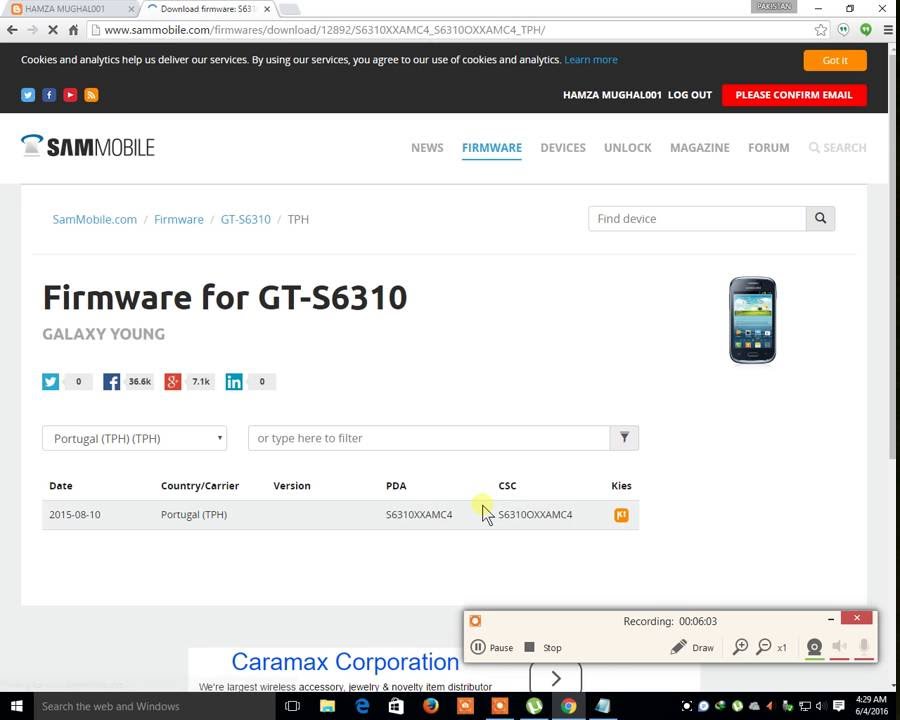
Task: Click into the Find device field
Action: pyautogui.click(x=697, y=218)
